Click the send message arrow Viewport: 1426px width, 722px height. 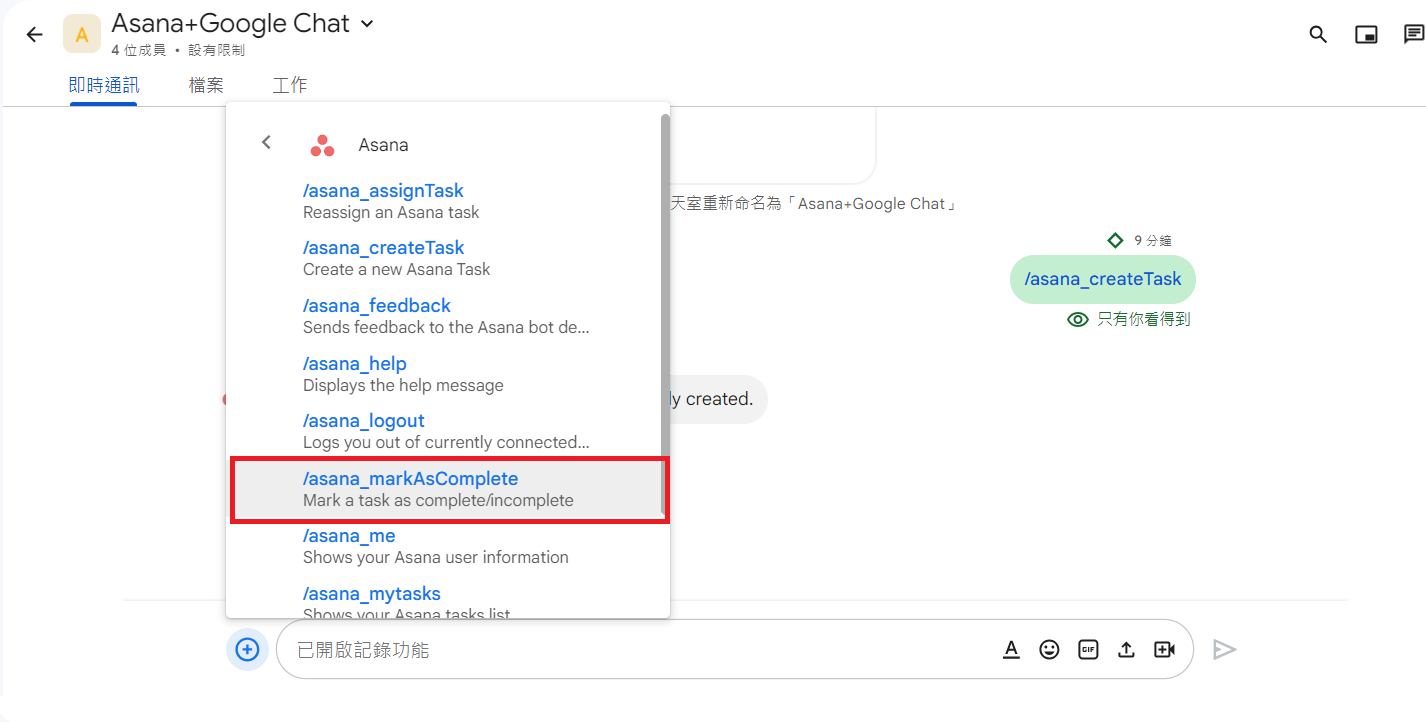point(1224,650)
